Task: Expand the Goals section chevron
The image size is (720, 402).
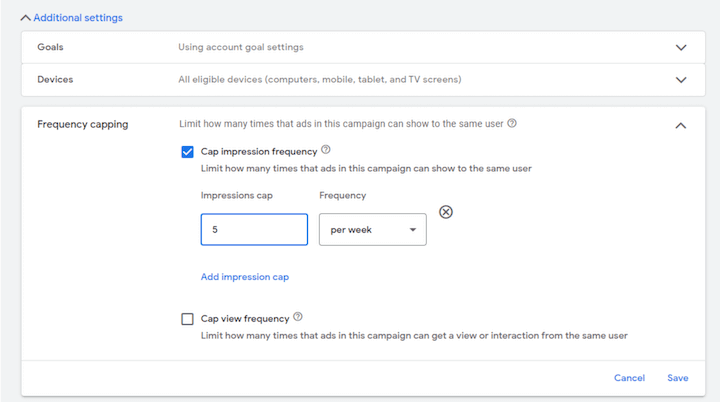Action: [681, 47]
